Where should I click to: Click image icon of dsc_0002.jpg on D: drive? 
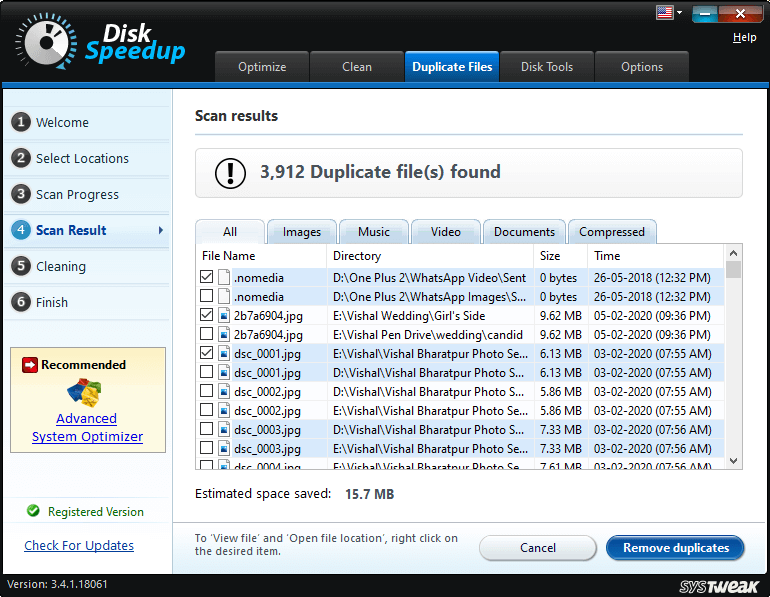[224, 391]
